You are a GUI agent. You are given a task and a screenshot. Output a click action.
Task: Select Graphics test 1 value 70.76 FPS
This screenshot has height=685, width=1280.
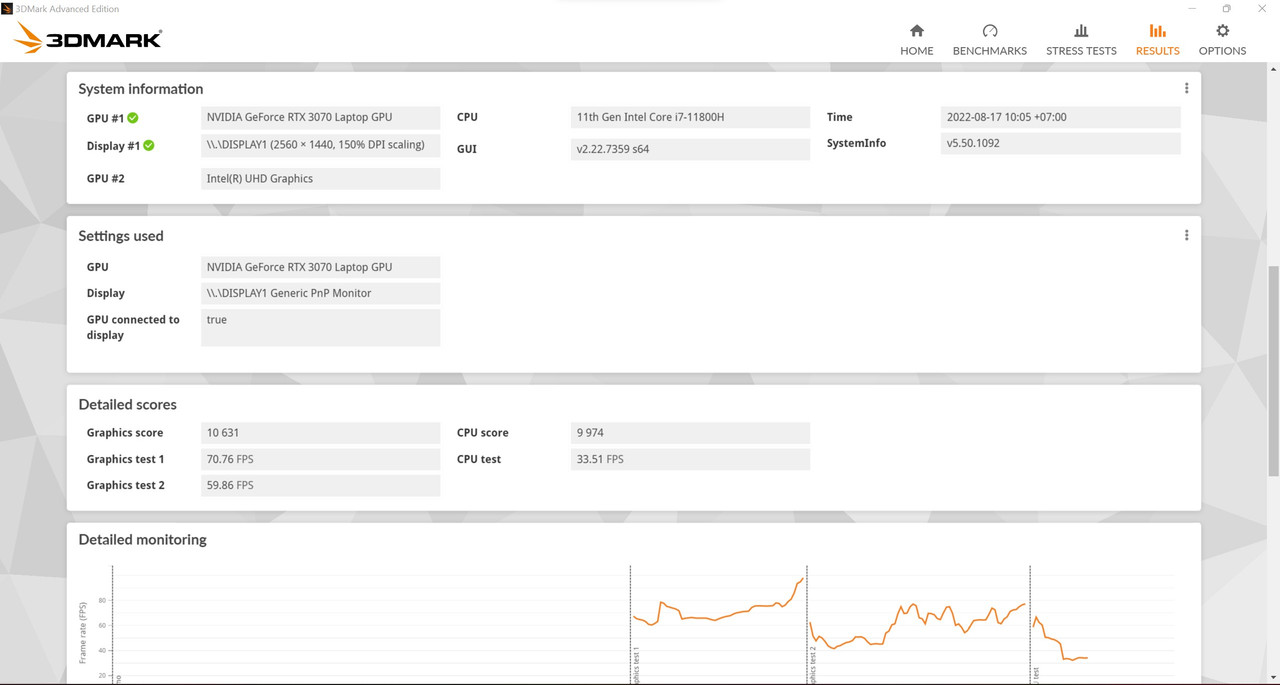[320, 459]
